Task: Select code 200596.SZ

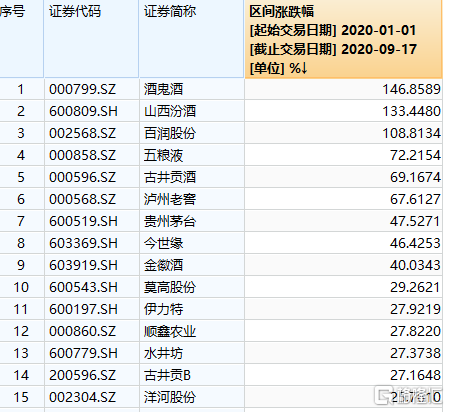Action: tap(82, 375)
